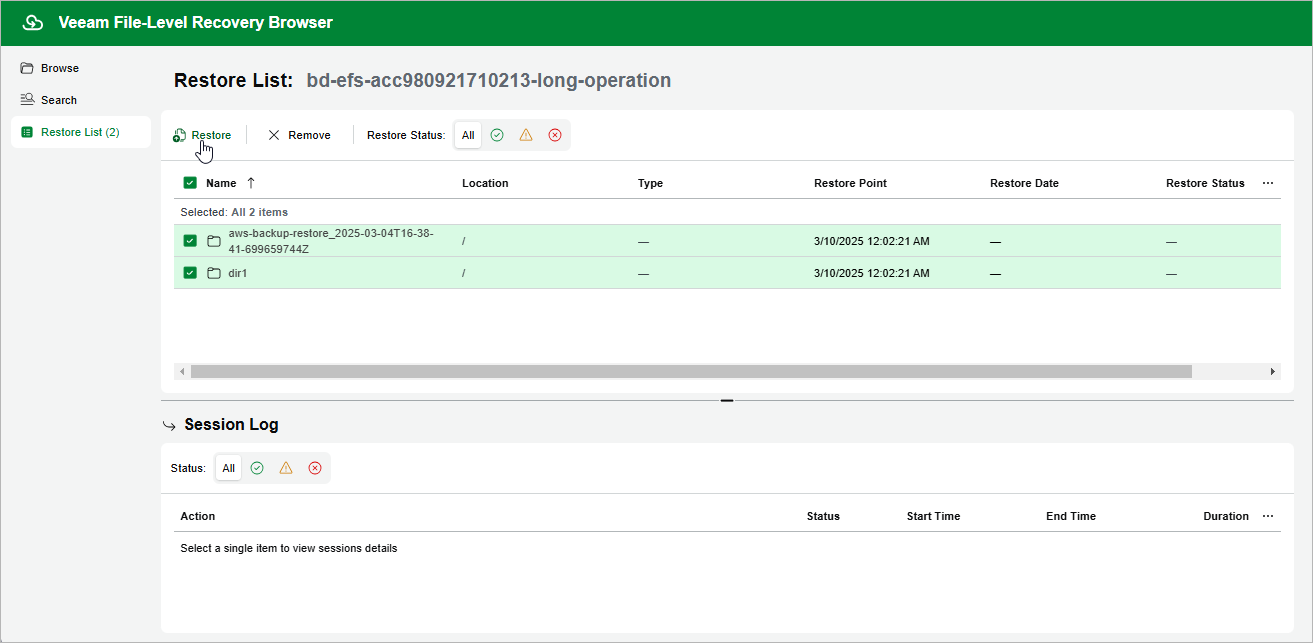1313x643 pixels.
Task: Select the All filter in Session Log
Action: click(228, 467)
